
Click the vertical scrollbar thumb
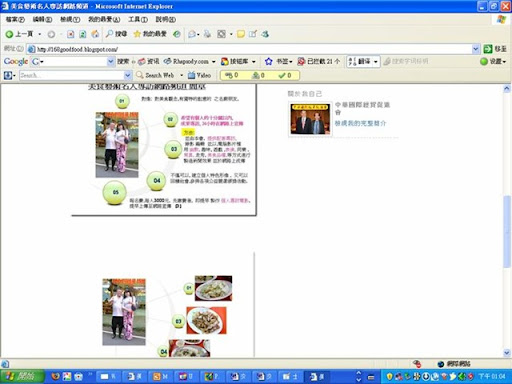507,232
